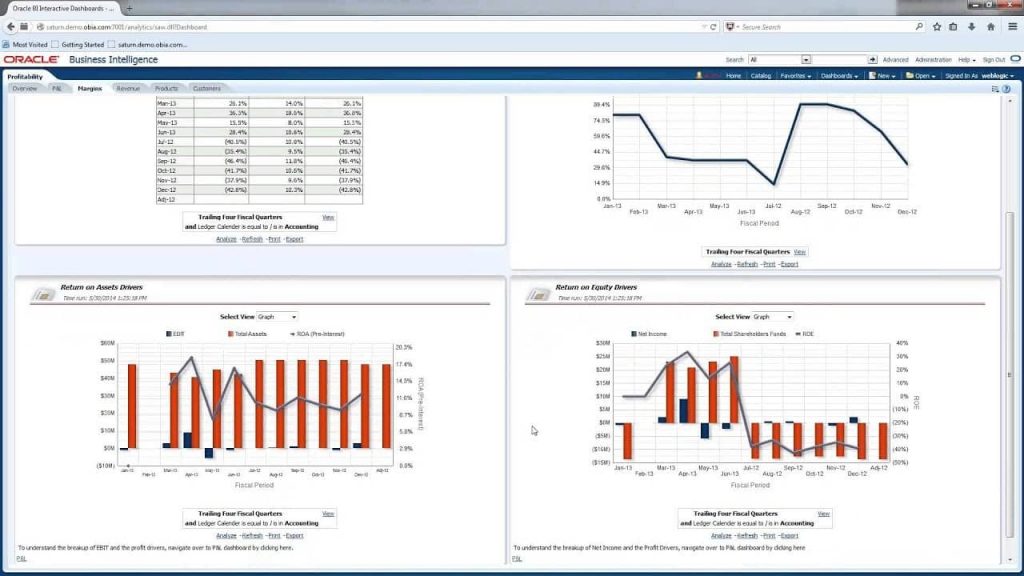Expand the Return on Assets Select View dropdown
1024x576 pixels.
277,317
